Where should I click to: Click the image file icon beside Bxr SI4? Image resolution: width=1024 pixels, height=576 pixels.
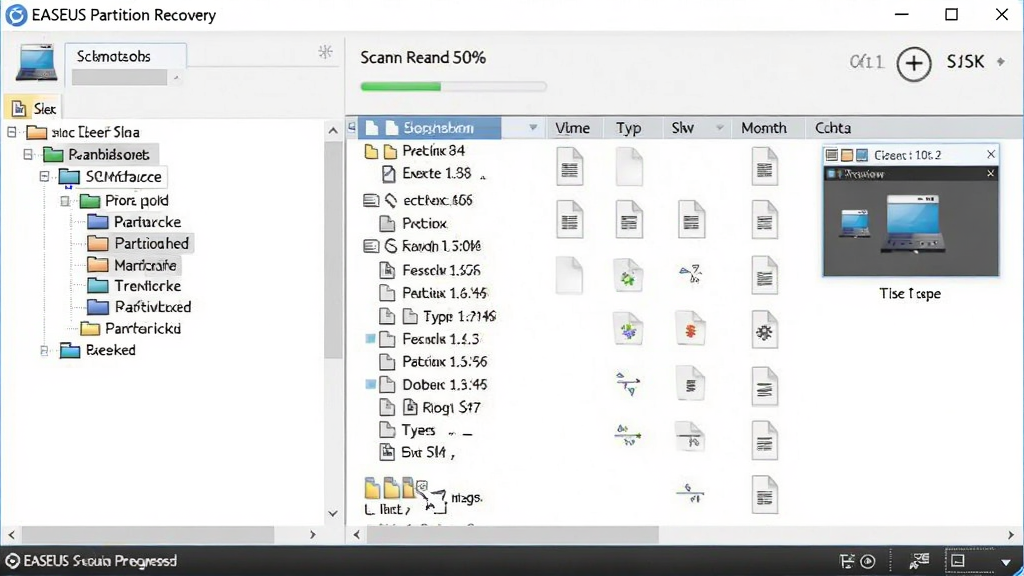(387, 451)
